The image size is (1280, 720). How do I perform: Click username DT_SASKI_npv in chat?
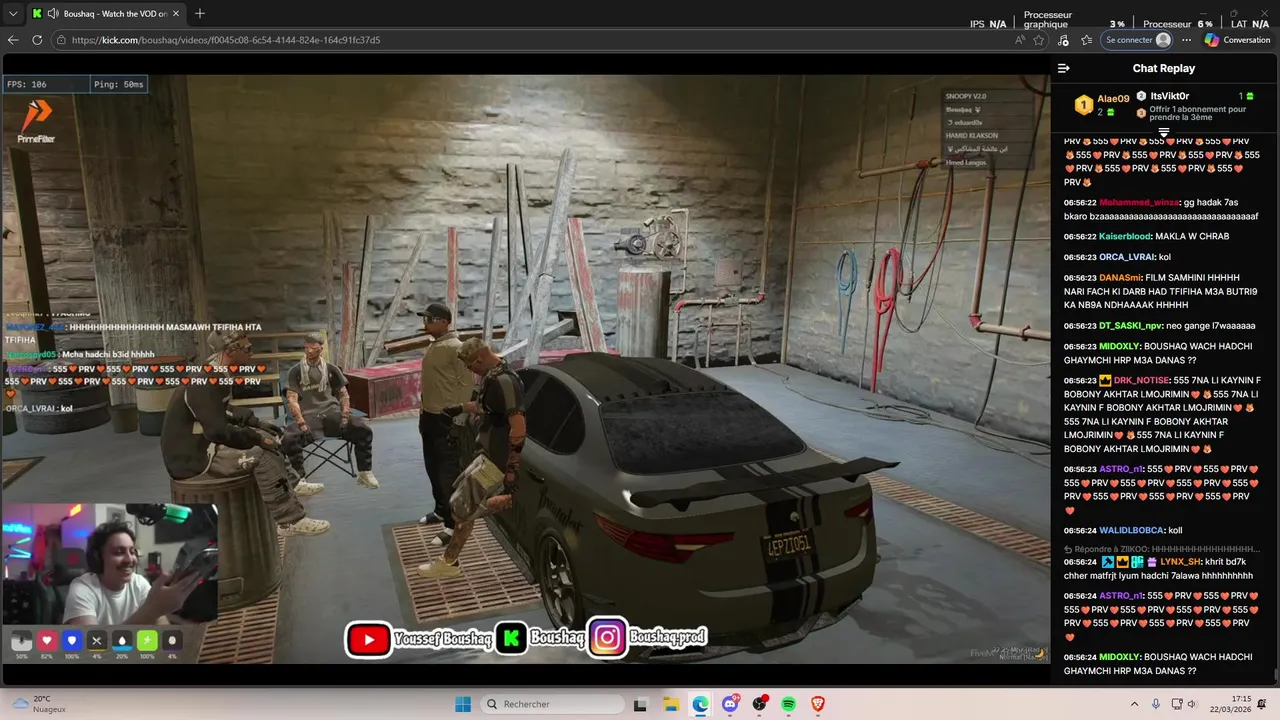pos(1131,326)
